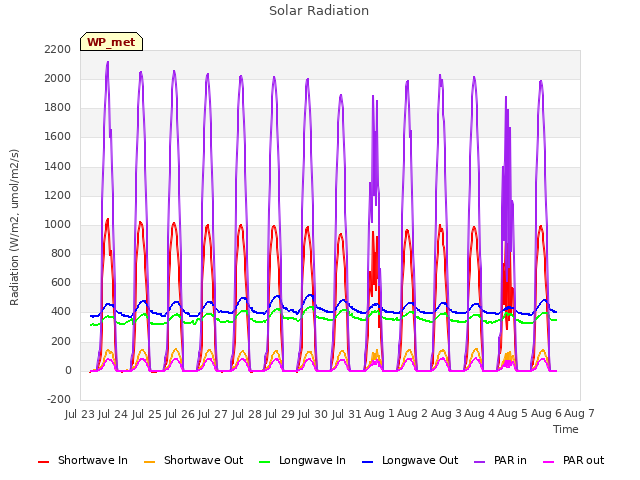Screen dimensions: 640x480
Task: Click the 800 y-axis tick label
Action: [x=61, y=254]
